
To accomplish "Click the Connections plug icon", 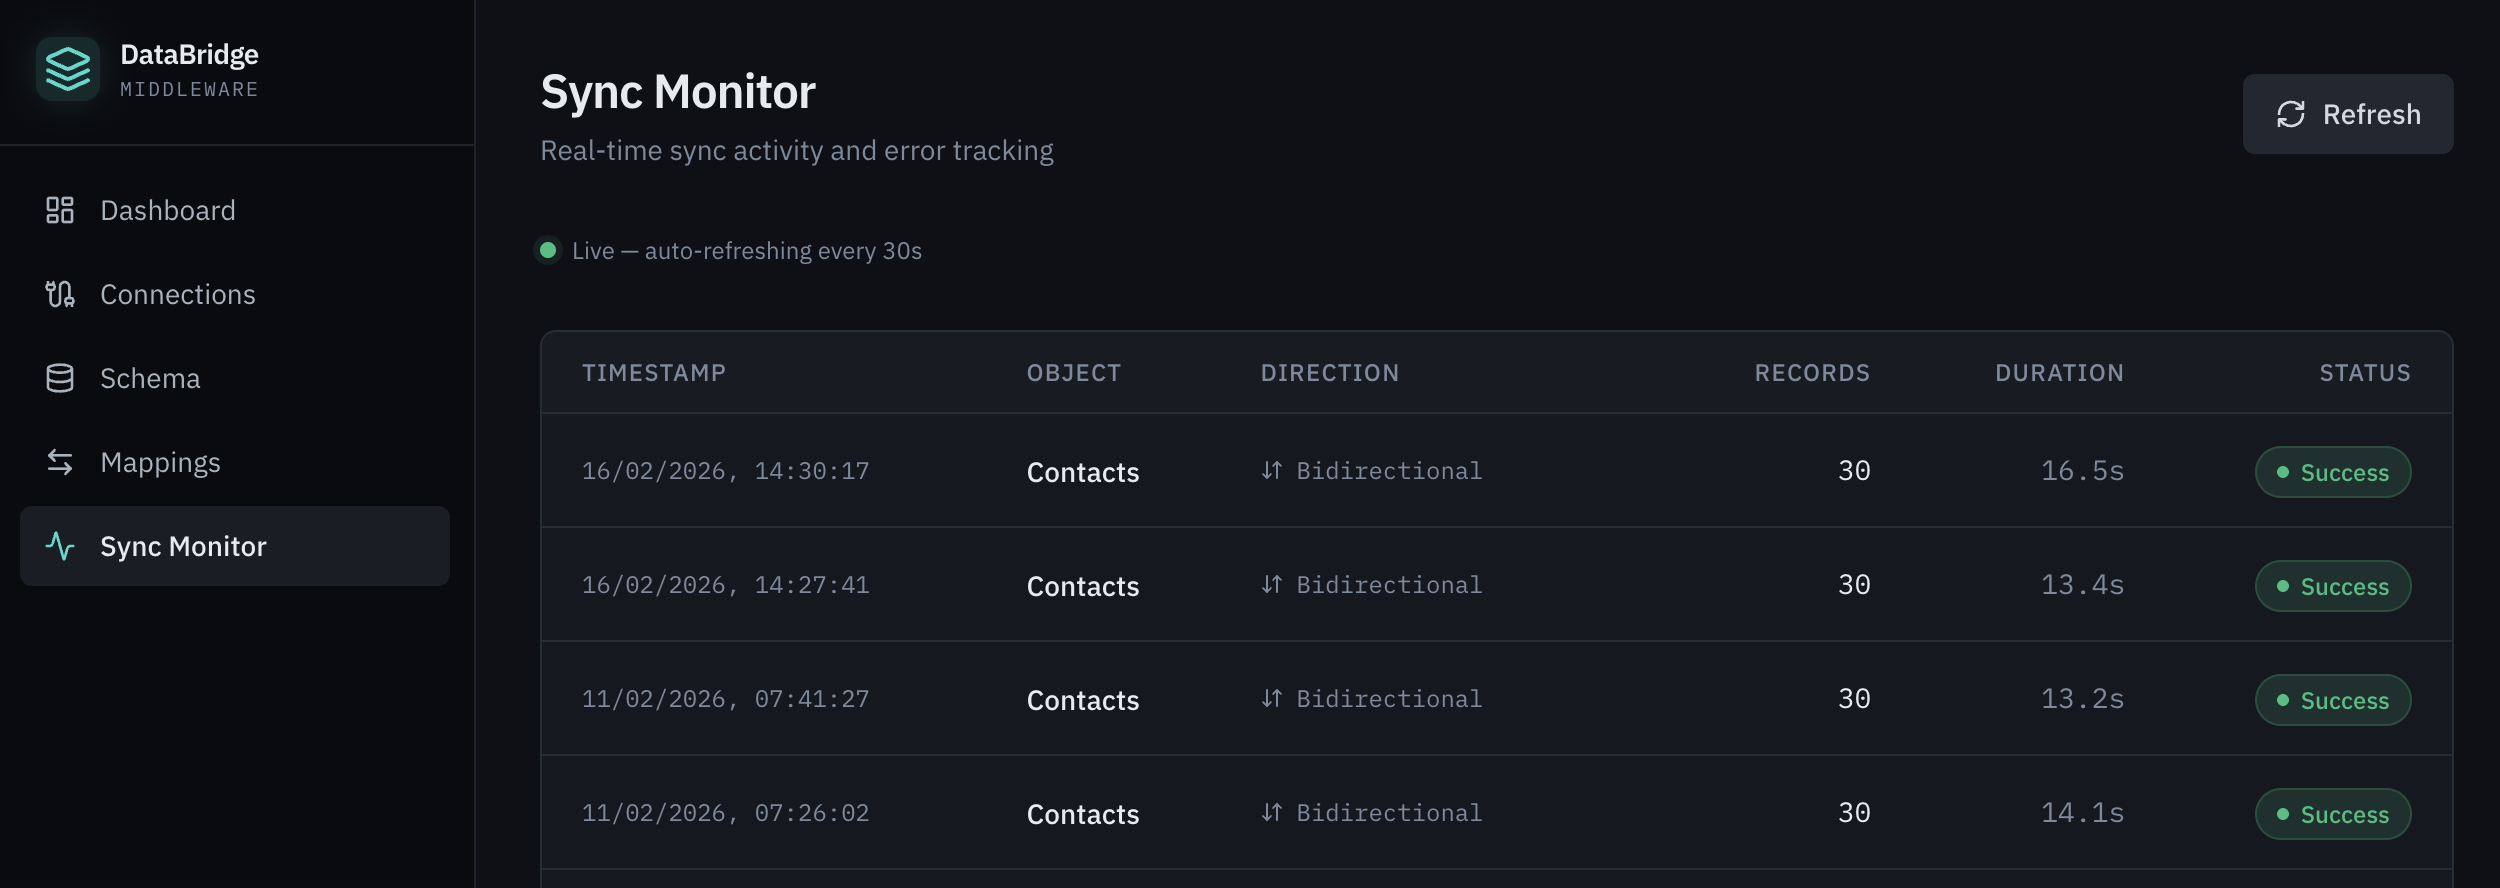I will [x=60, y=294].
